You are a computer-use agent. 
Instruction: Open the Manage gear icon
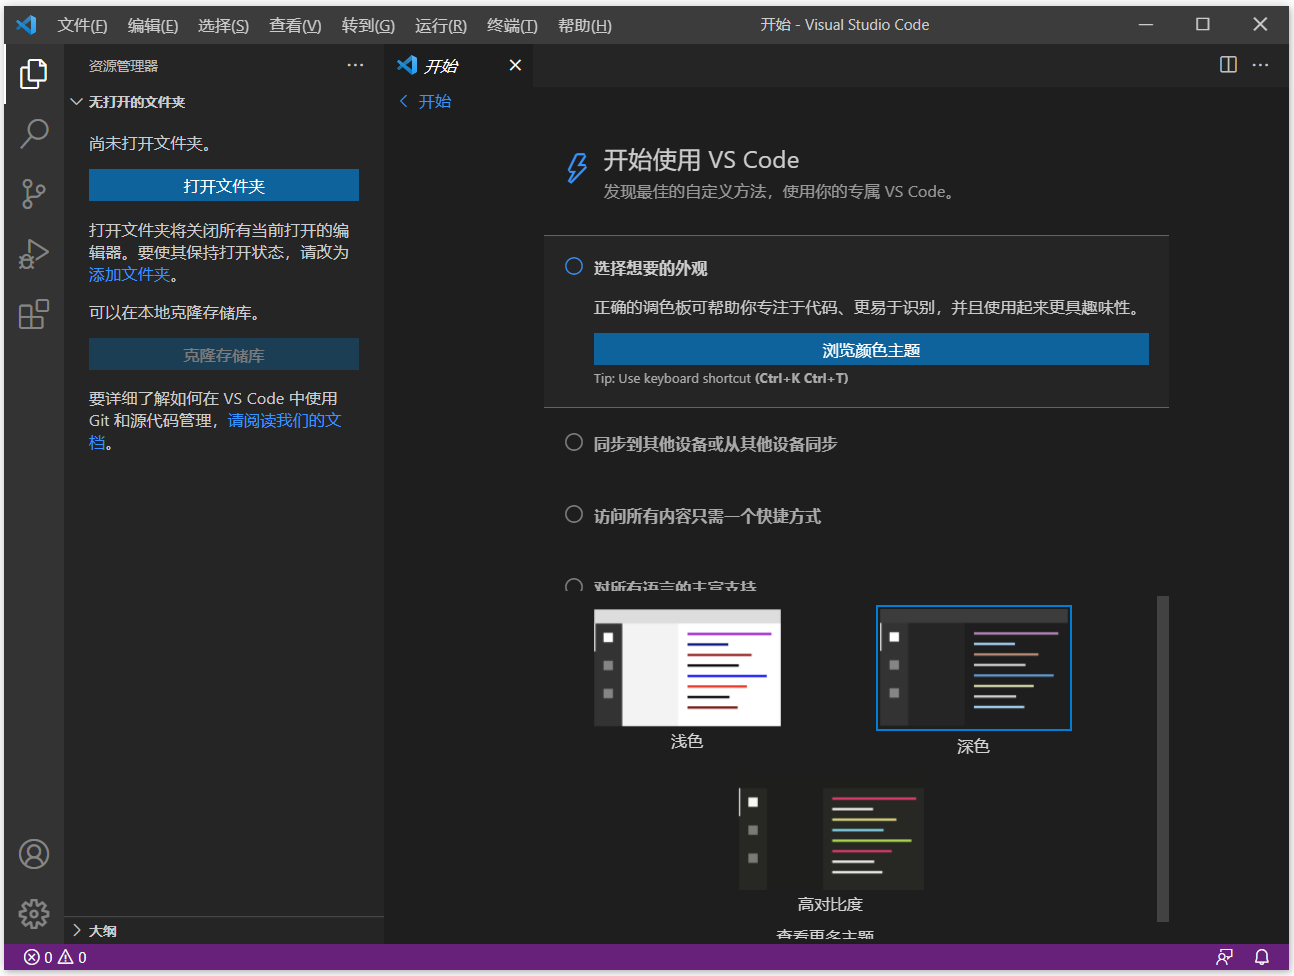tap(34, 913)
